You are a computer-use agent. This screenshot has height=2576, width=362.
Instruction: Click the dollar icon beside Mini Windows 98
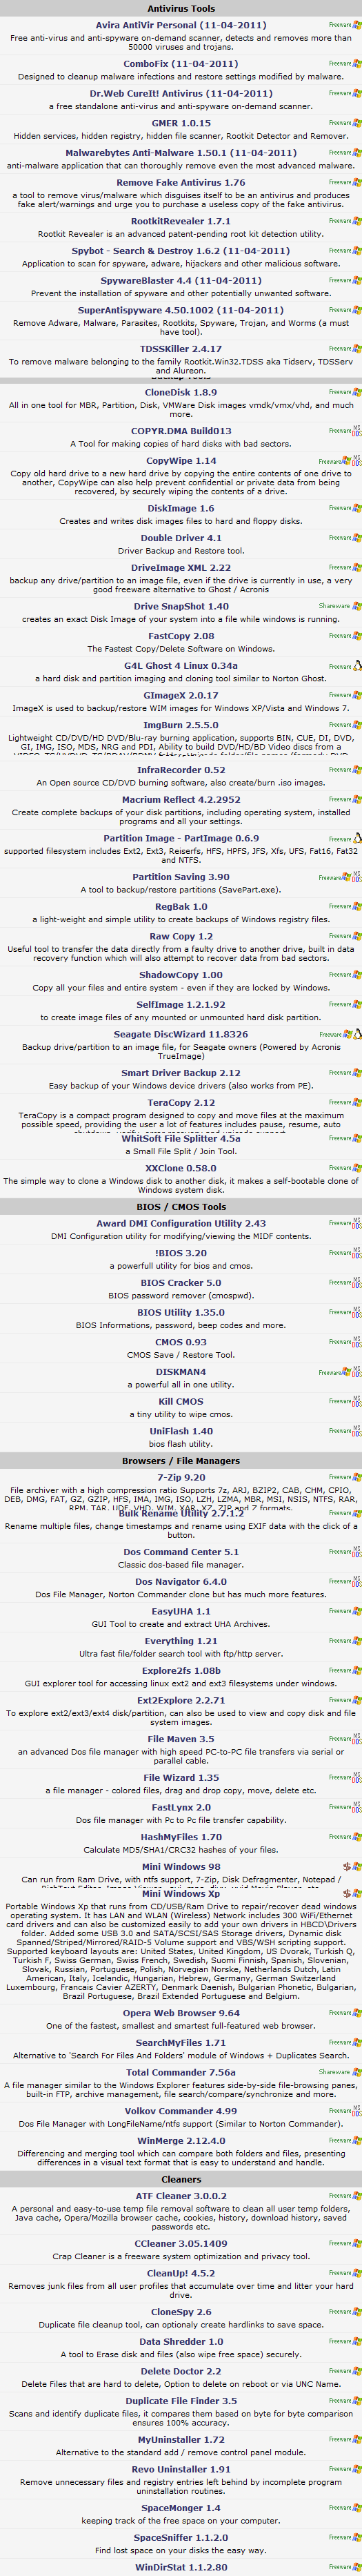(346, 1867)
